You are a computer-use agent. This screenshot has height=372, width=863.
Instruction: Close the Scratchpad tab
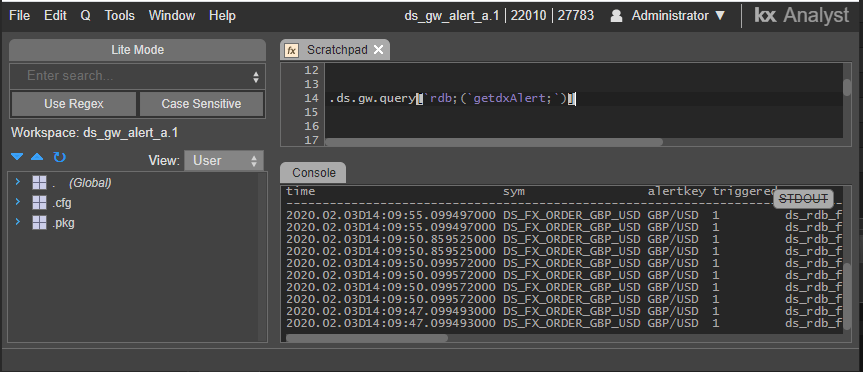coord(378,50)
